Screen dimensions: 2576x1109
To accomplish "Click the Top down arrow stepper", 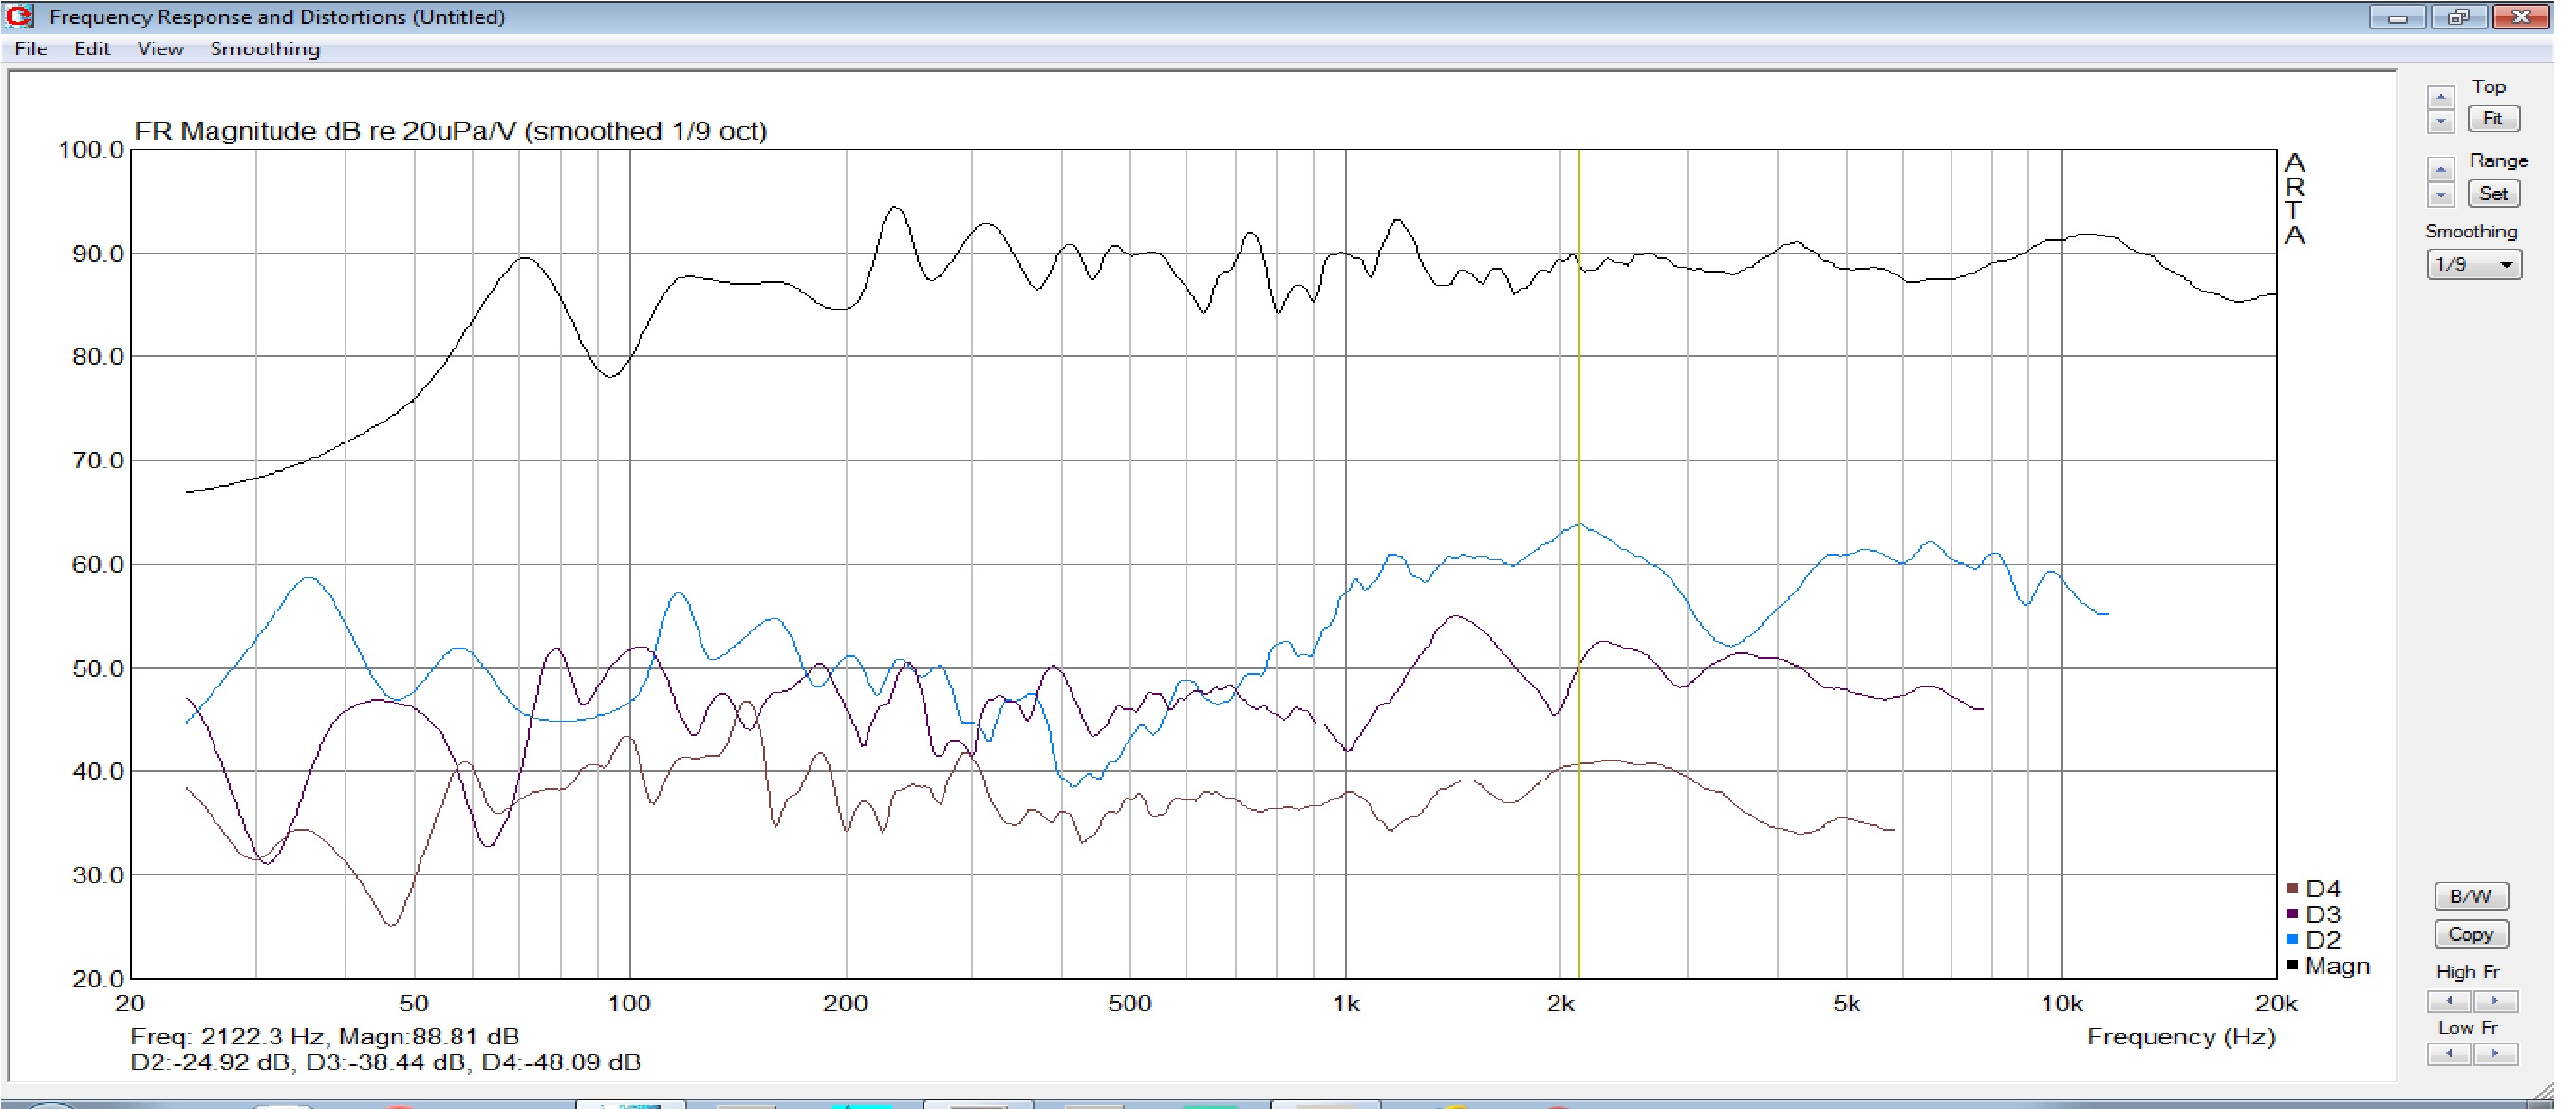I will (x=2440, y=122).
